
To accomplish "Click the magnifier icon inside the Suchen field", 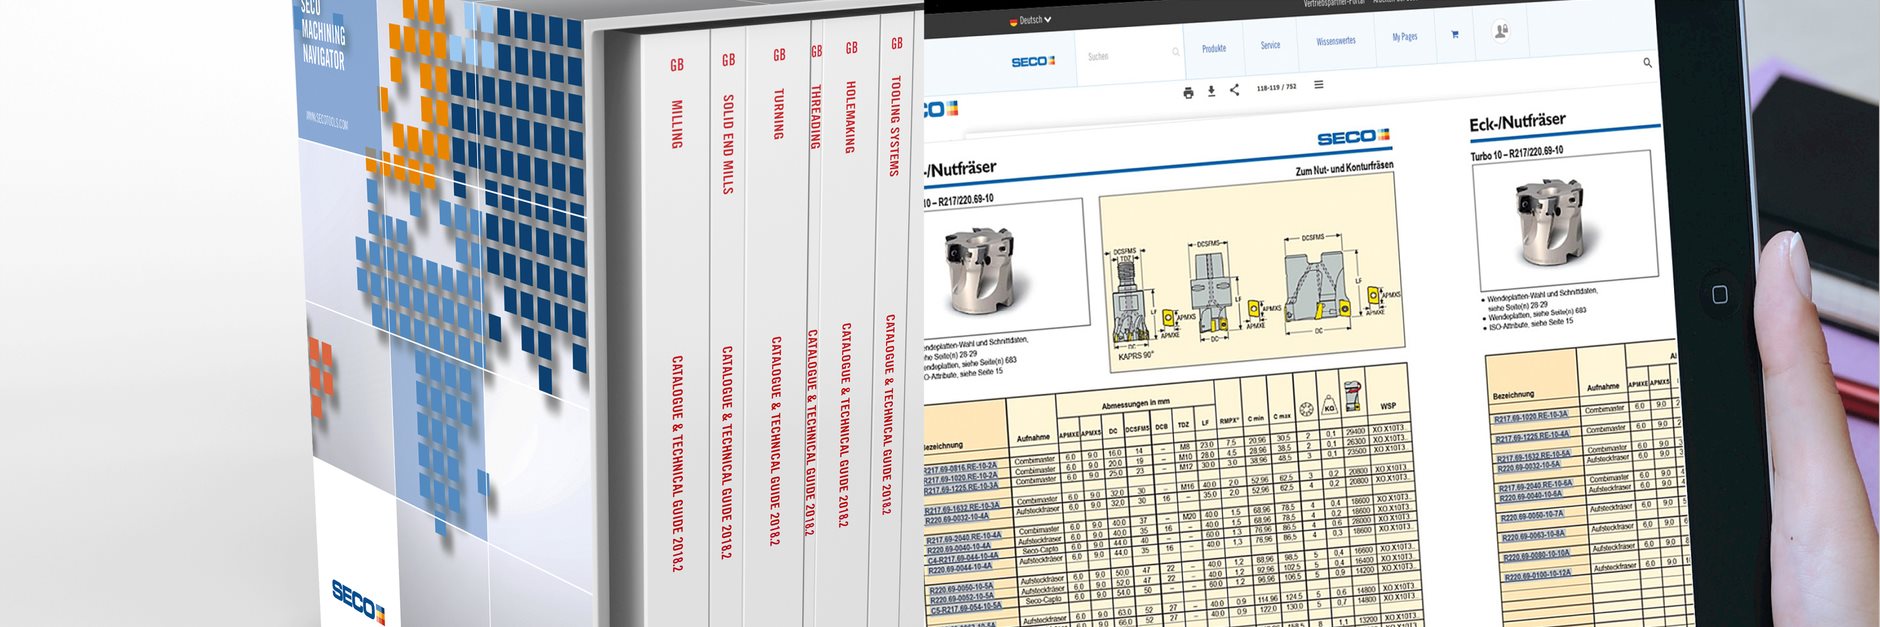I will (1175, 52).
